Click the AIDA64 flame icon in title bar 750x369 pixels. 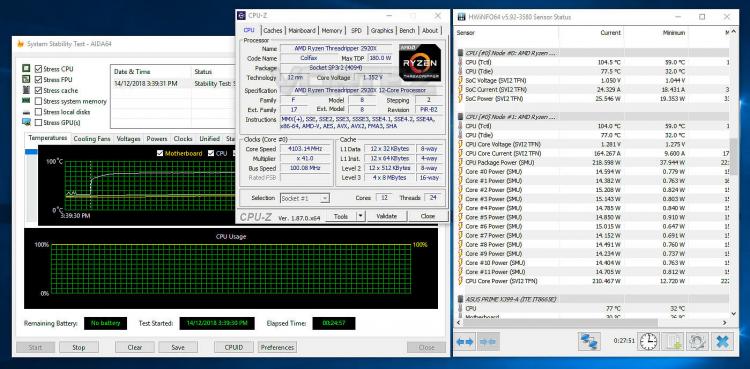(20, 44)
